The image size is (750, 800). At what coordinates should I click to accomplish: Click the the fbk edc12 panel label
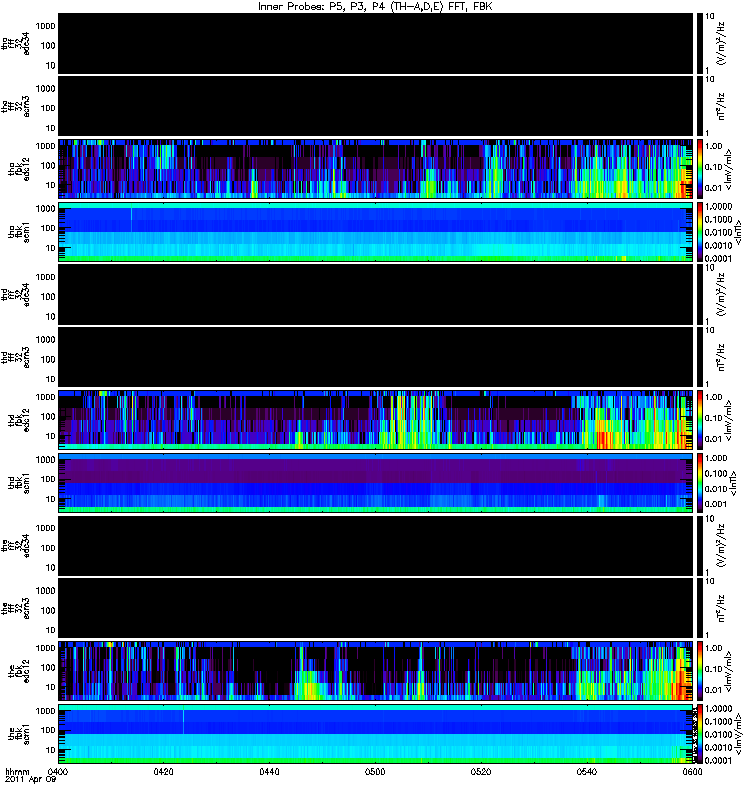[x=20, y=671]
